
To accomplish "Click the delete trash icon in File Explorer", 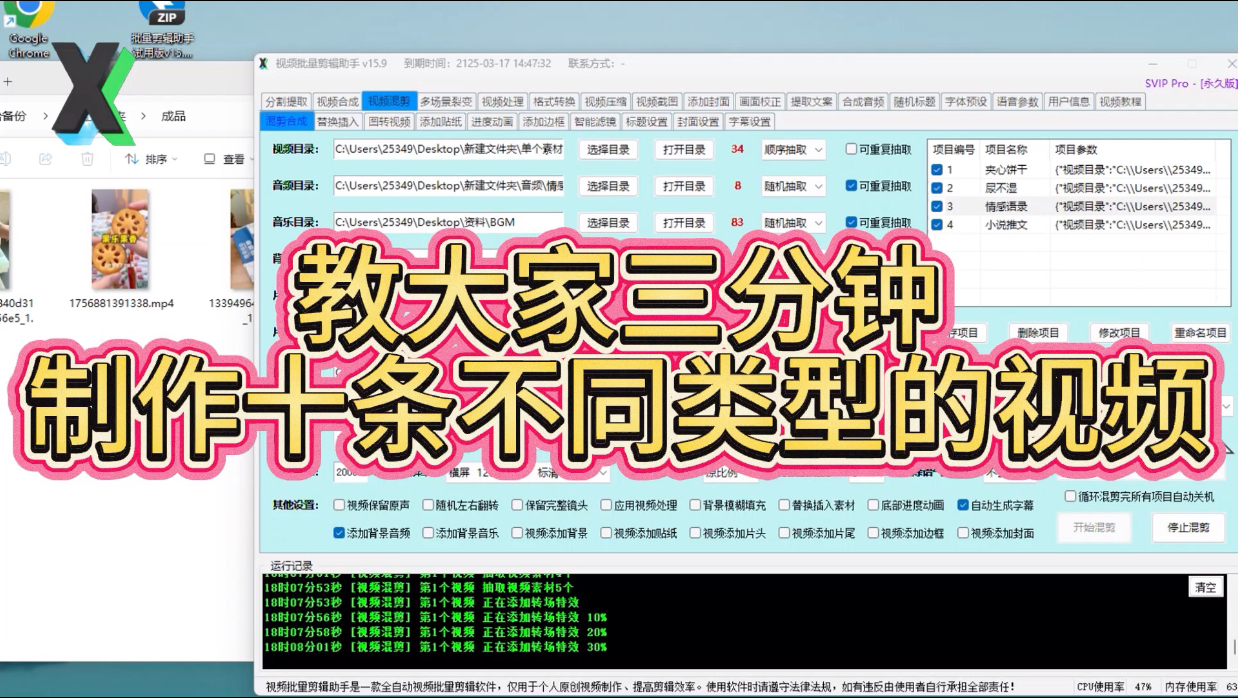I will [87, 159].
